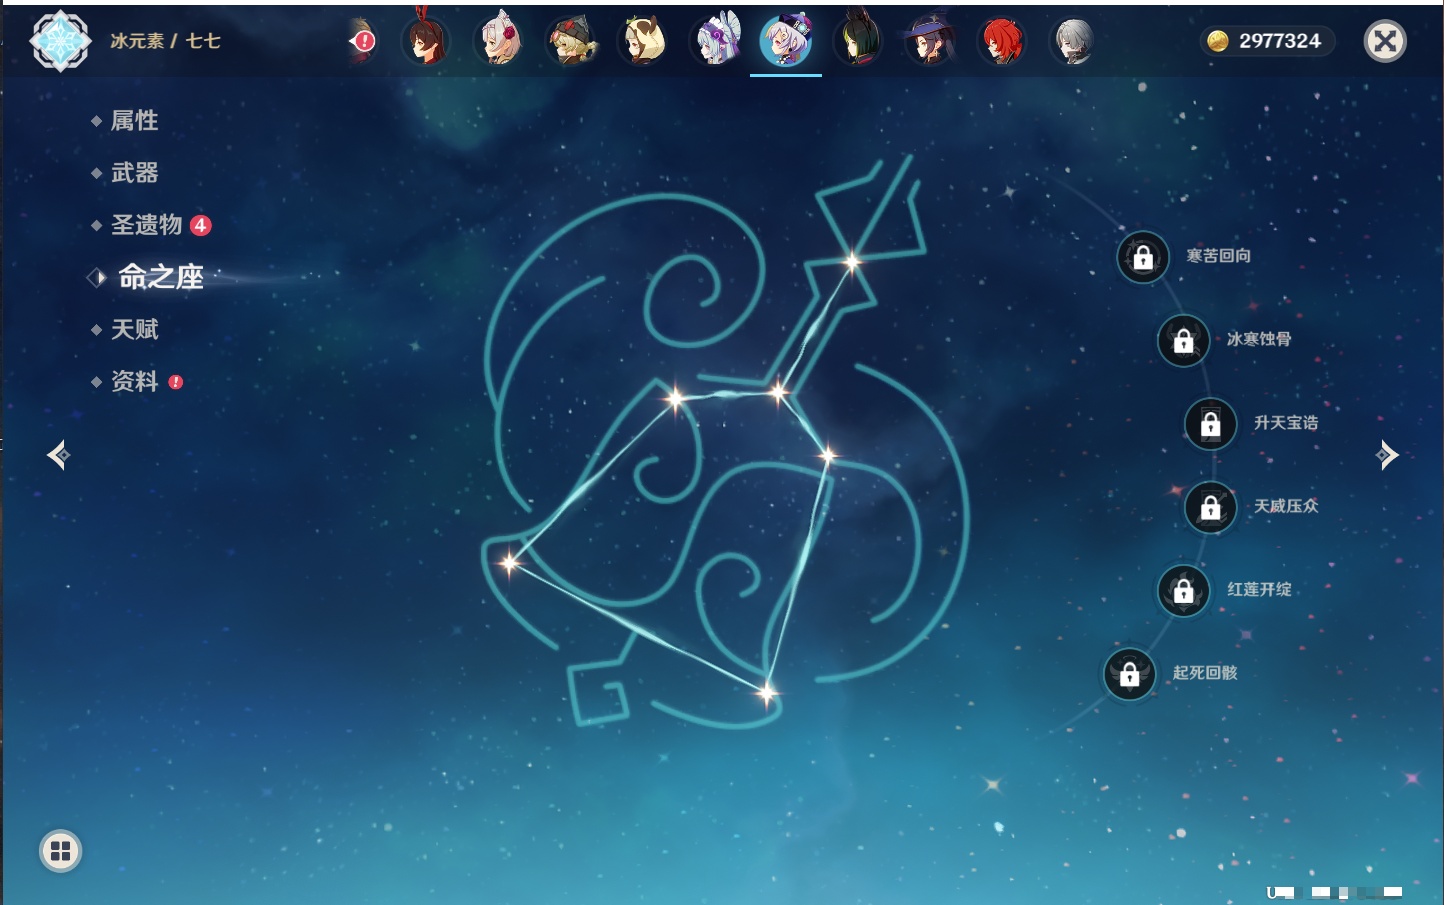View the 起死回骸 constellation node

[1130, 674]
